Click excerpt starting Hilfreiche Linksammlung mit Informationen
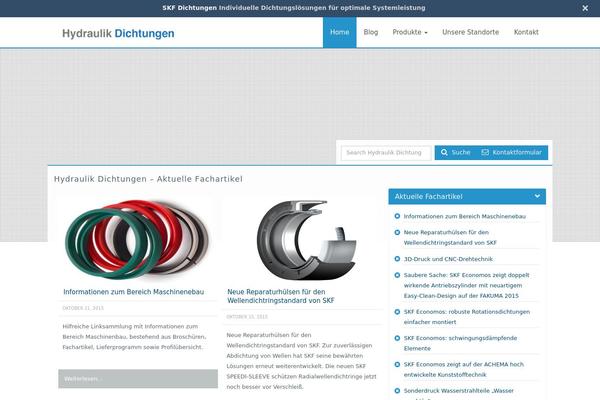 (134, 337)
